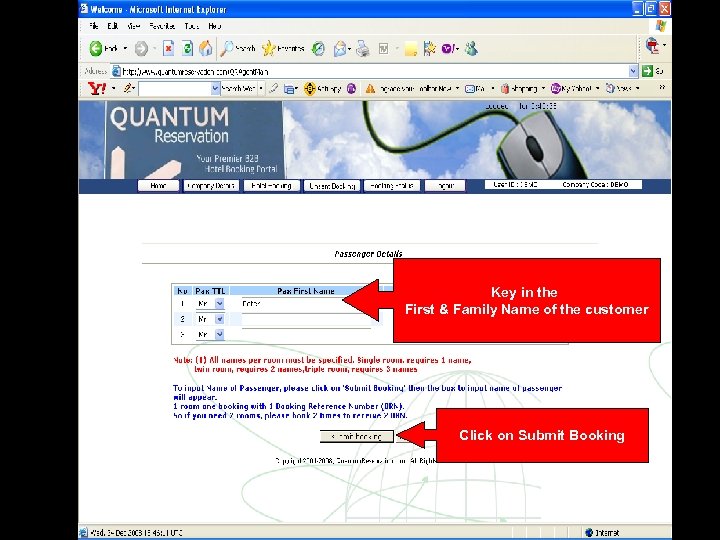
Task: Open the Search Web options dropdown arrow
Action: [x=261, y=88]
